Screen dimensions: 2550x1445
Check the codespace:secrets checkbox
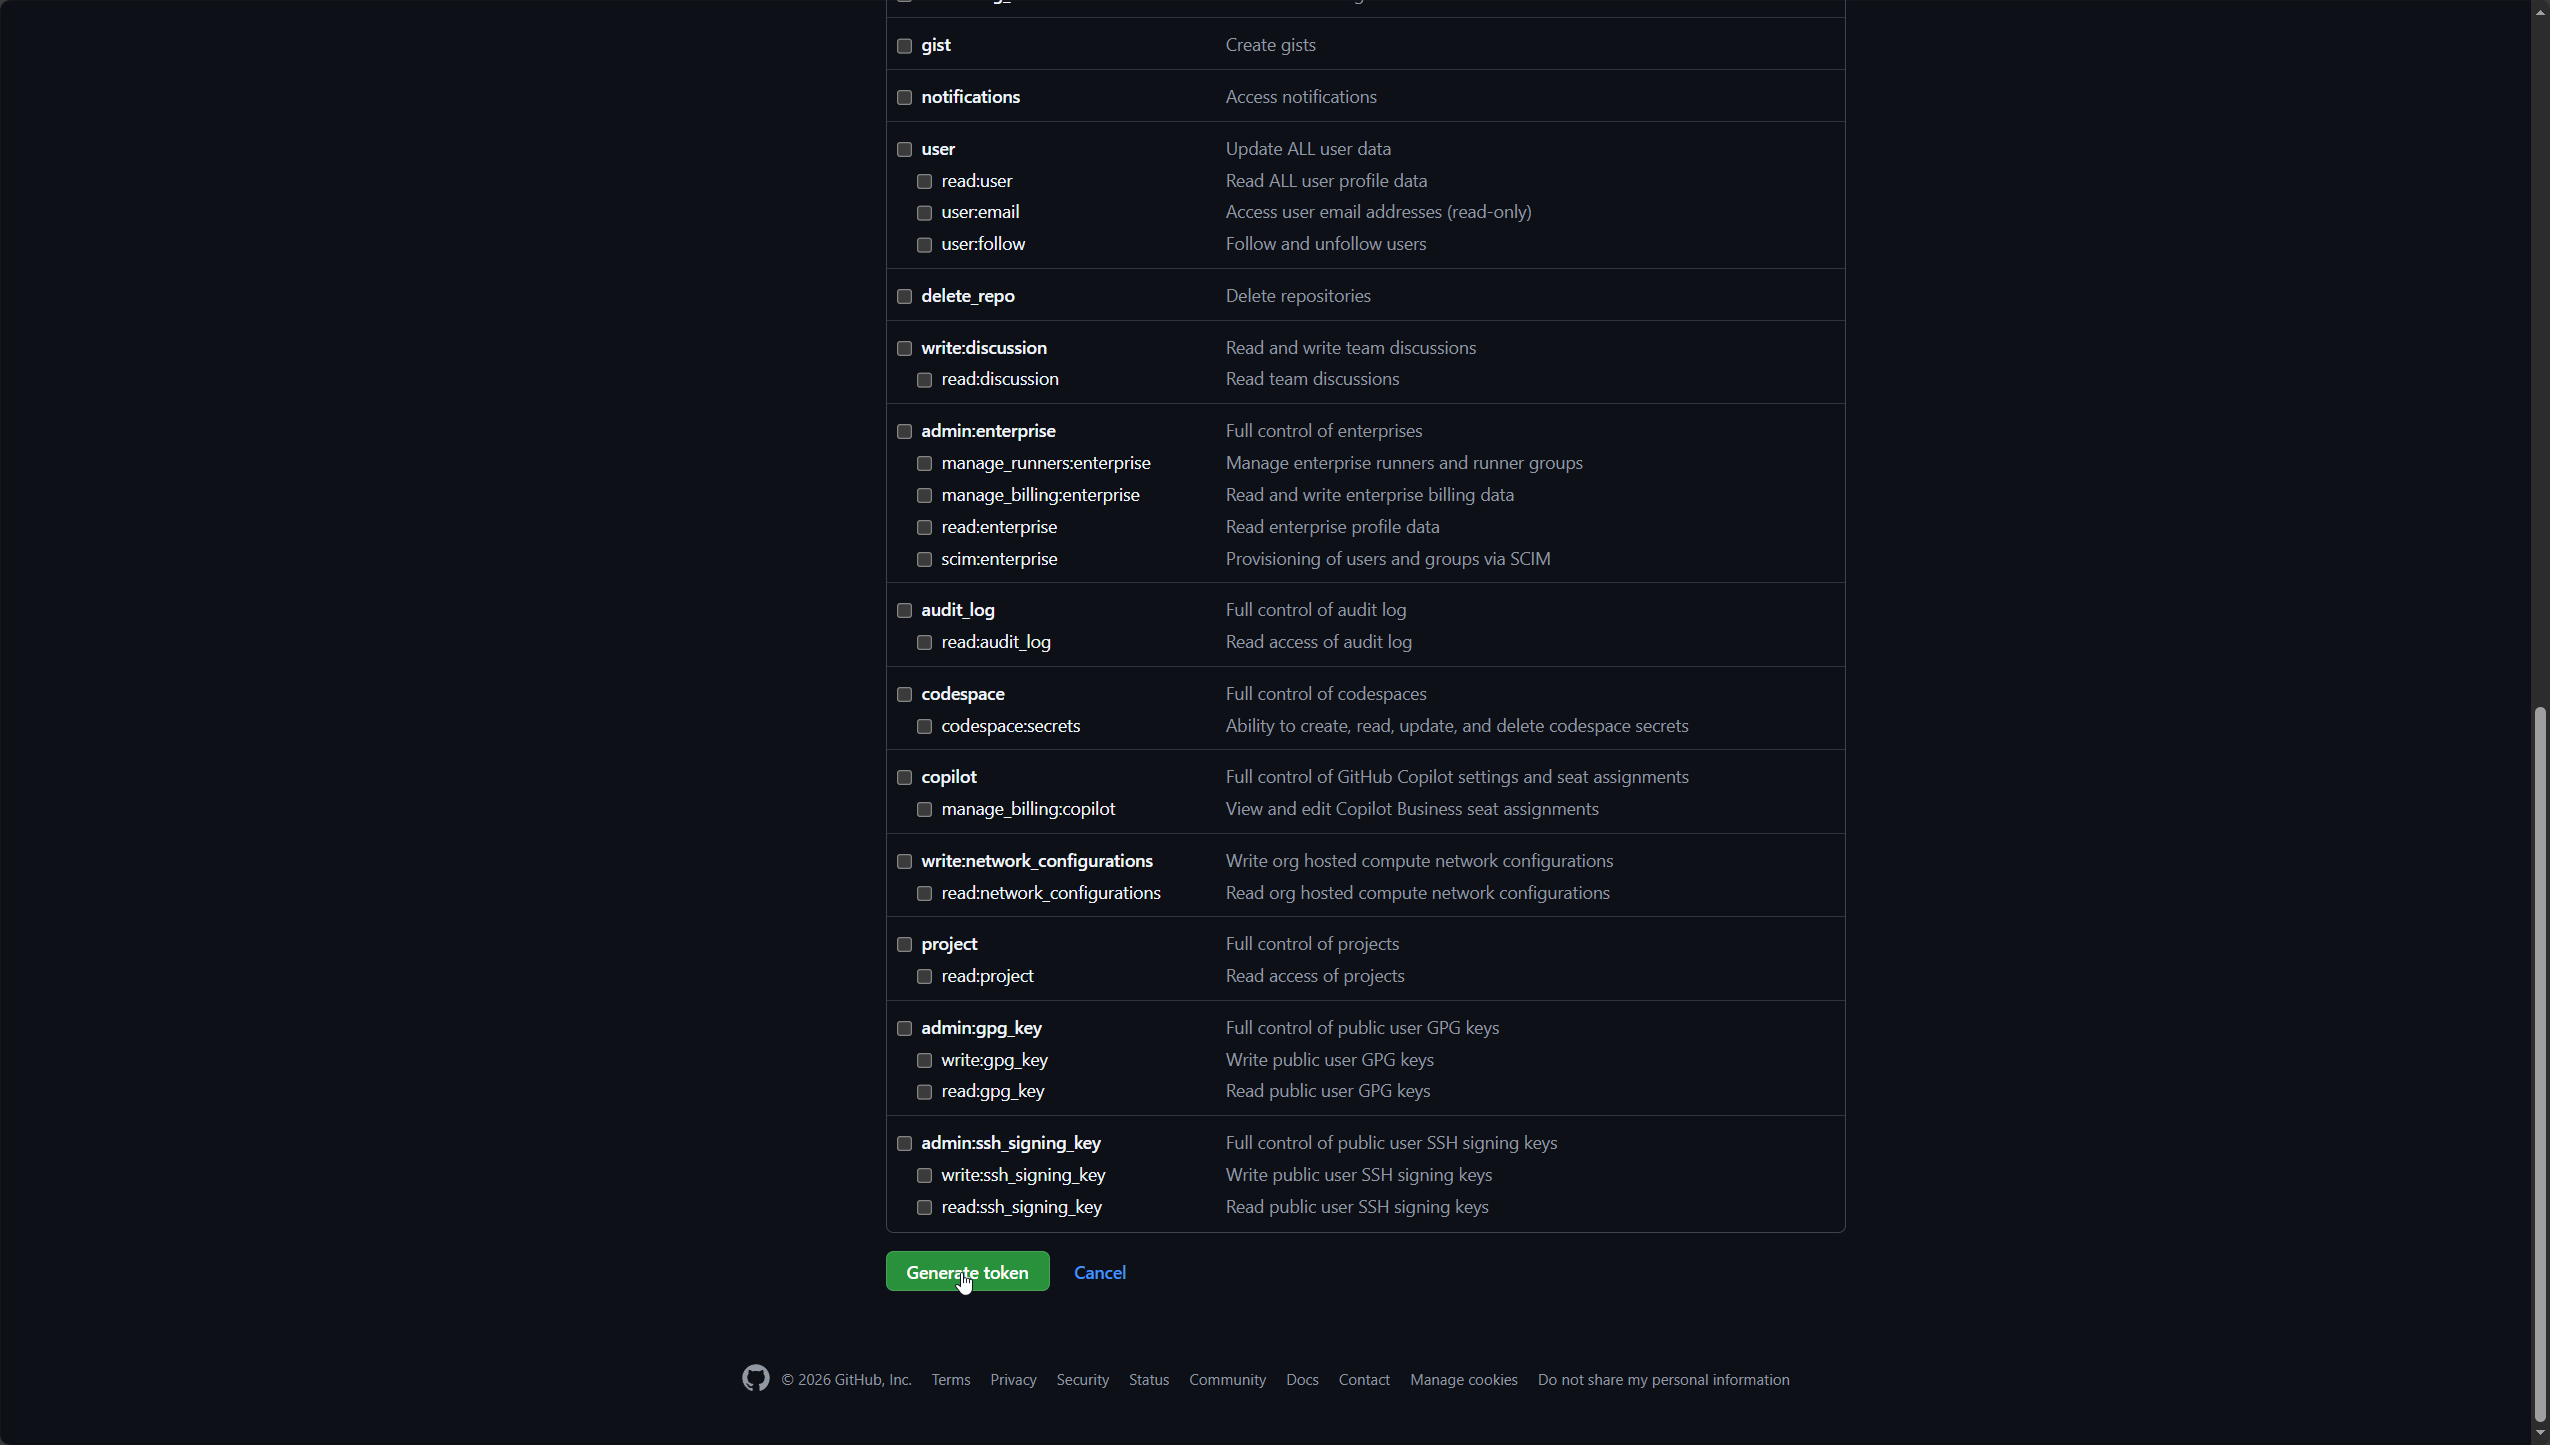coord(924,727)
